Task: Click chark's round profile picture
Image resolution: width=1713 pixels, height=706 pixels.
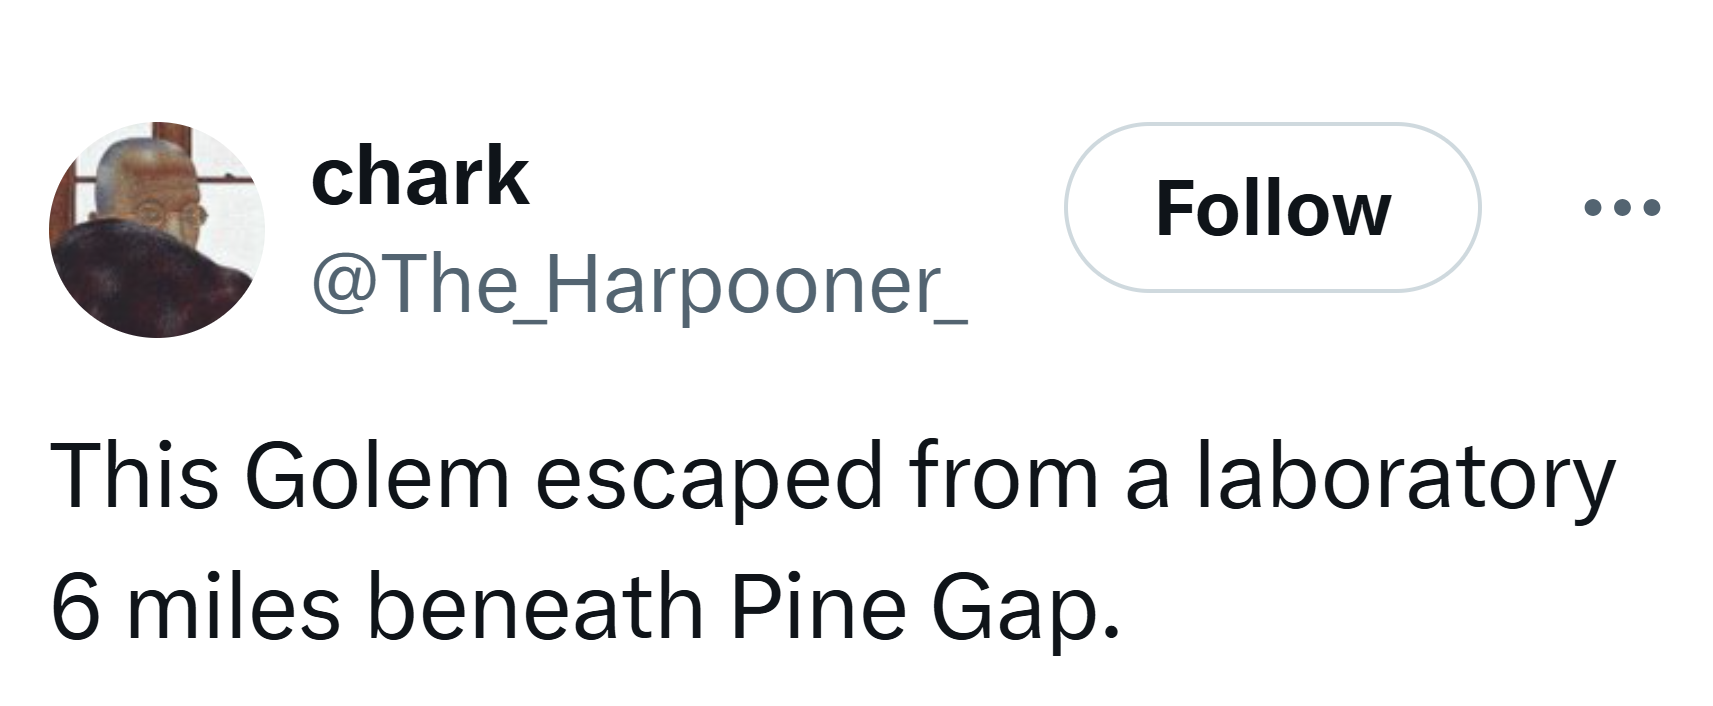Action: point(157,230)
